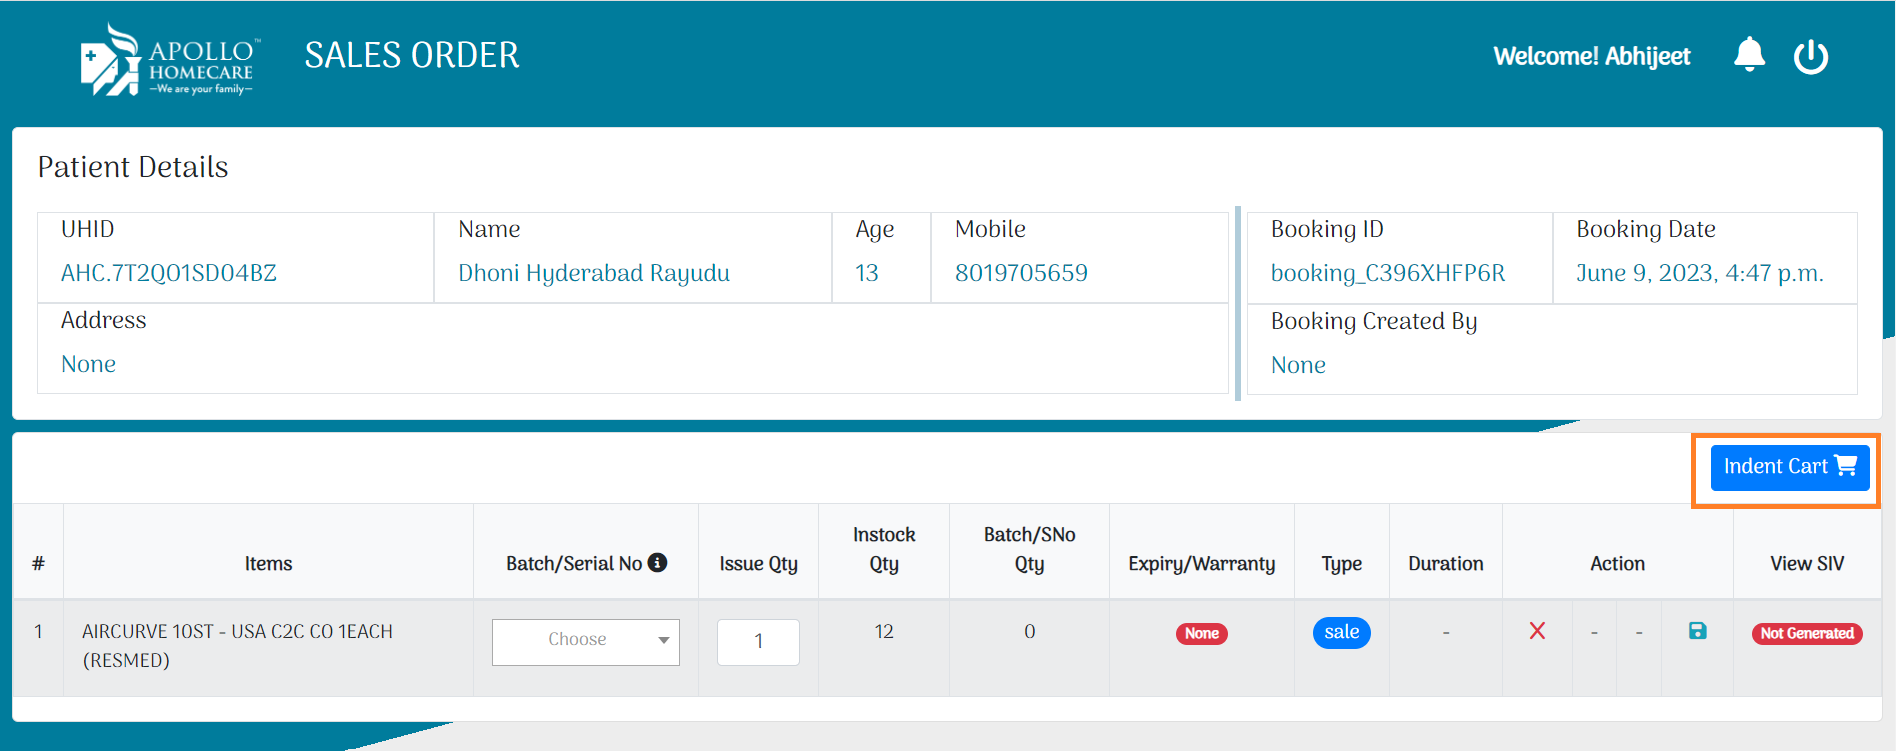Click the save floppy disk icon

coord(1697,631)
